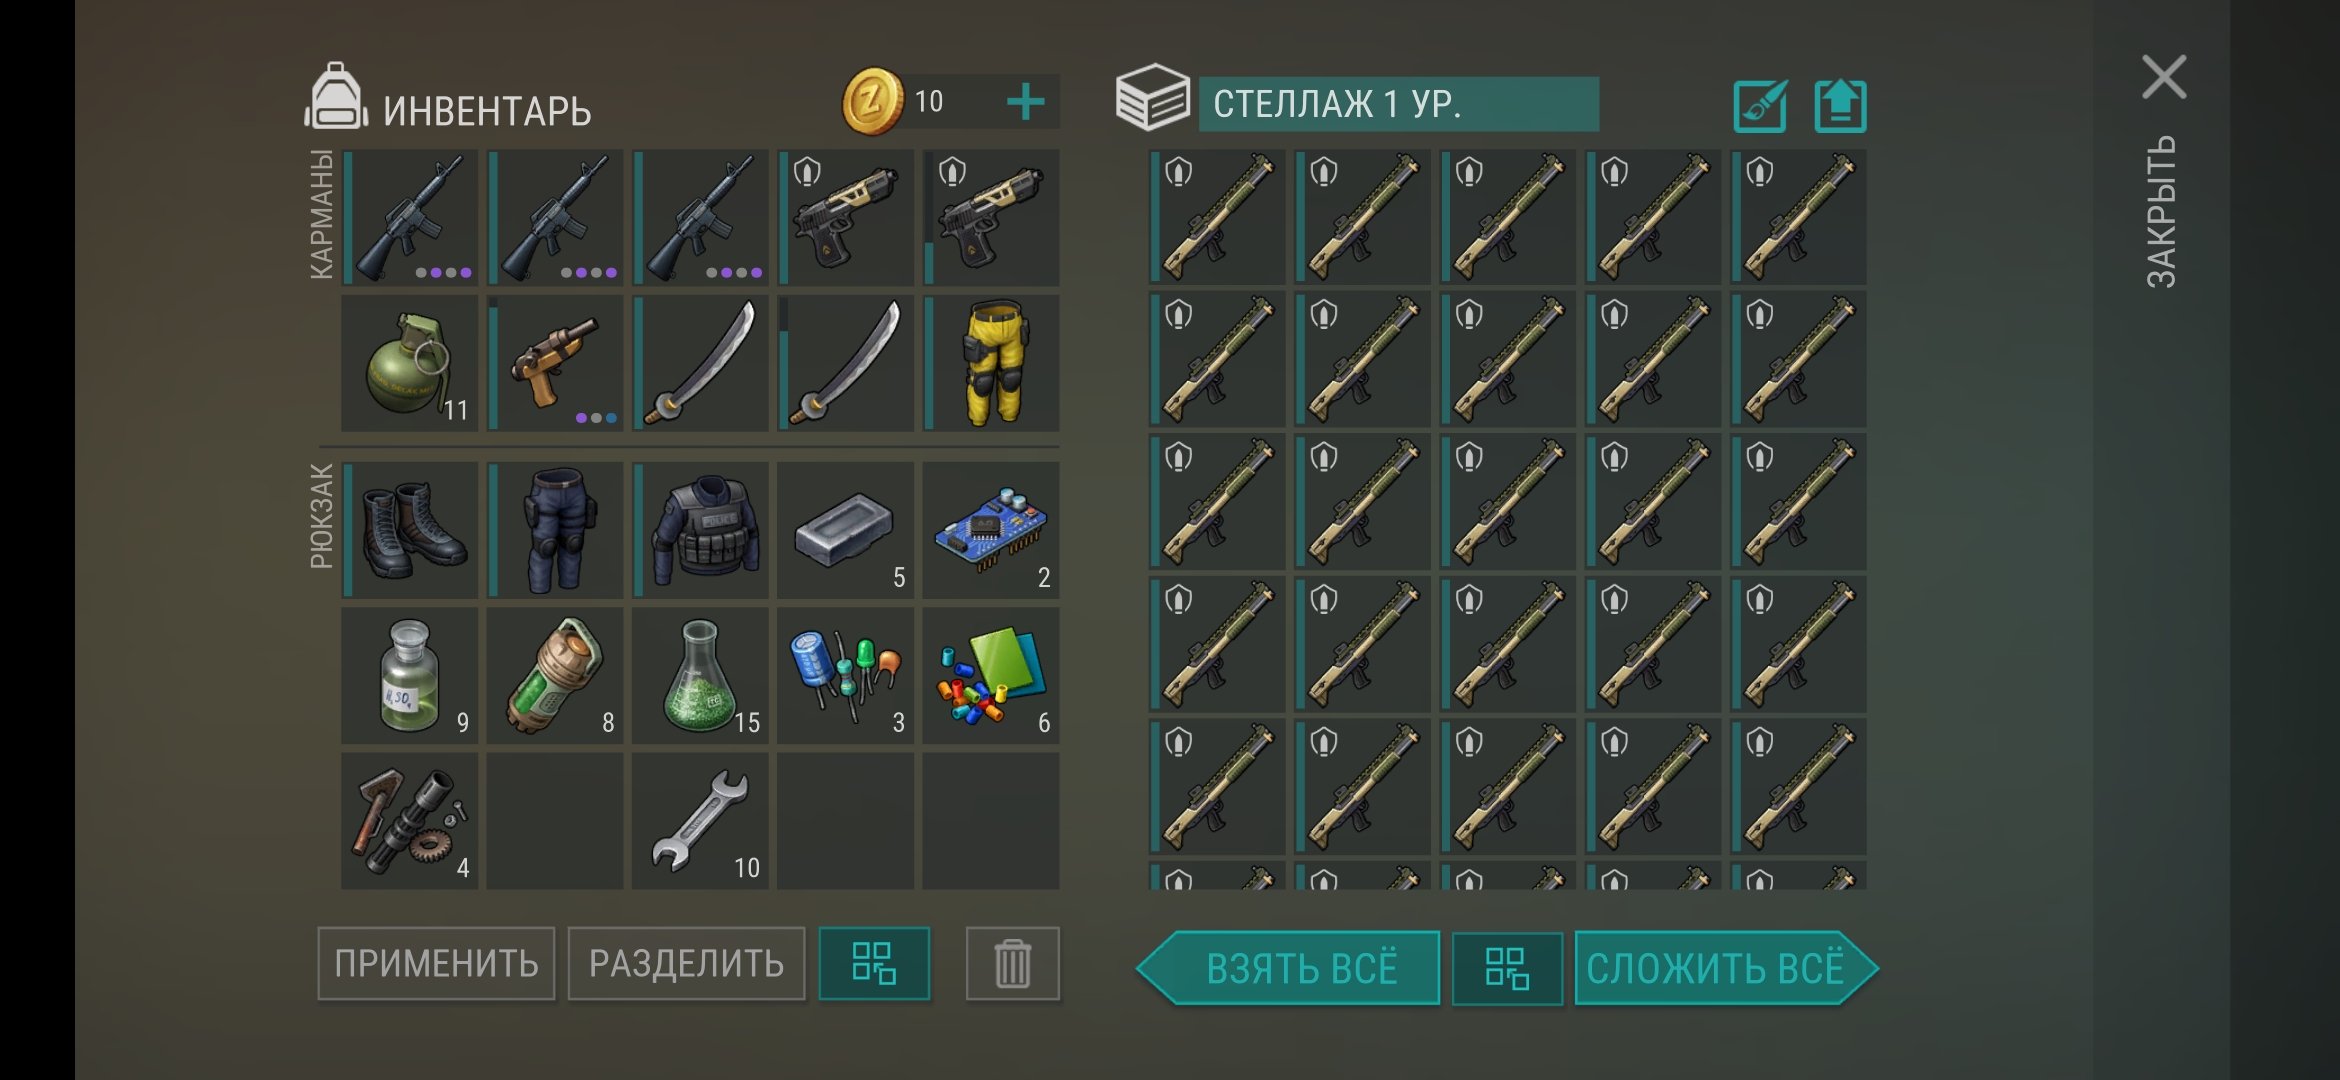Click the upgrade shelf arrow icon

click(x=1841, y=105)
